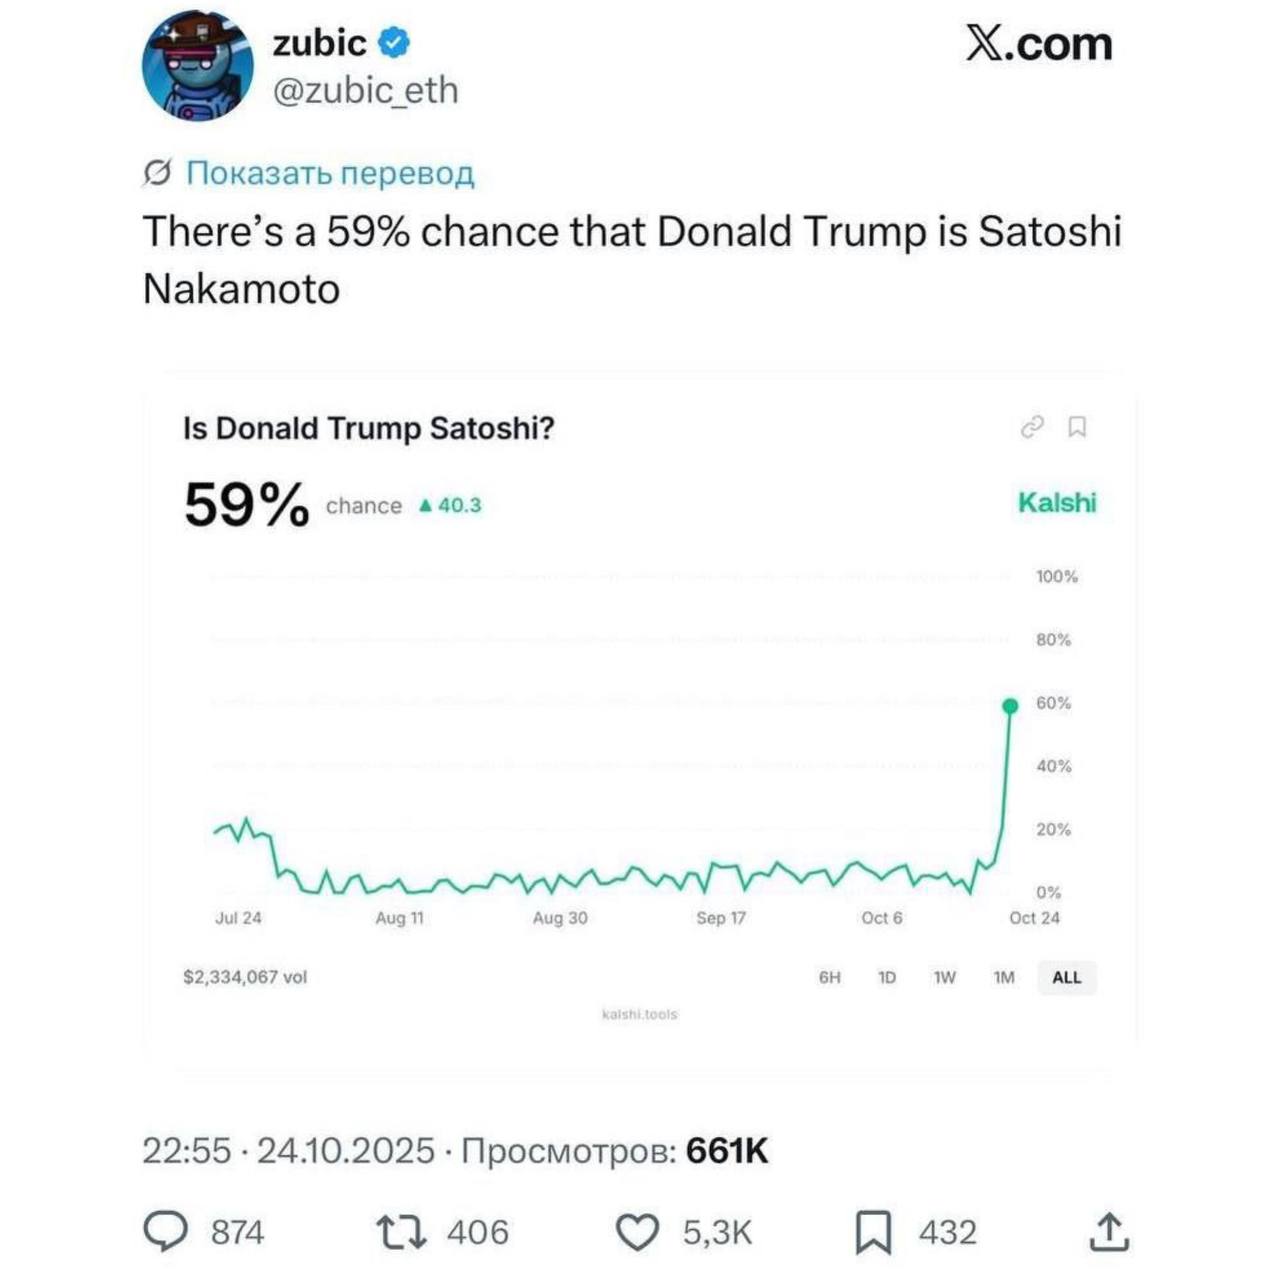Click the Kalshi brand link
This screenshot has width=1280, height=1280.
click(1056, 502)
